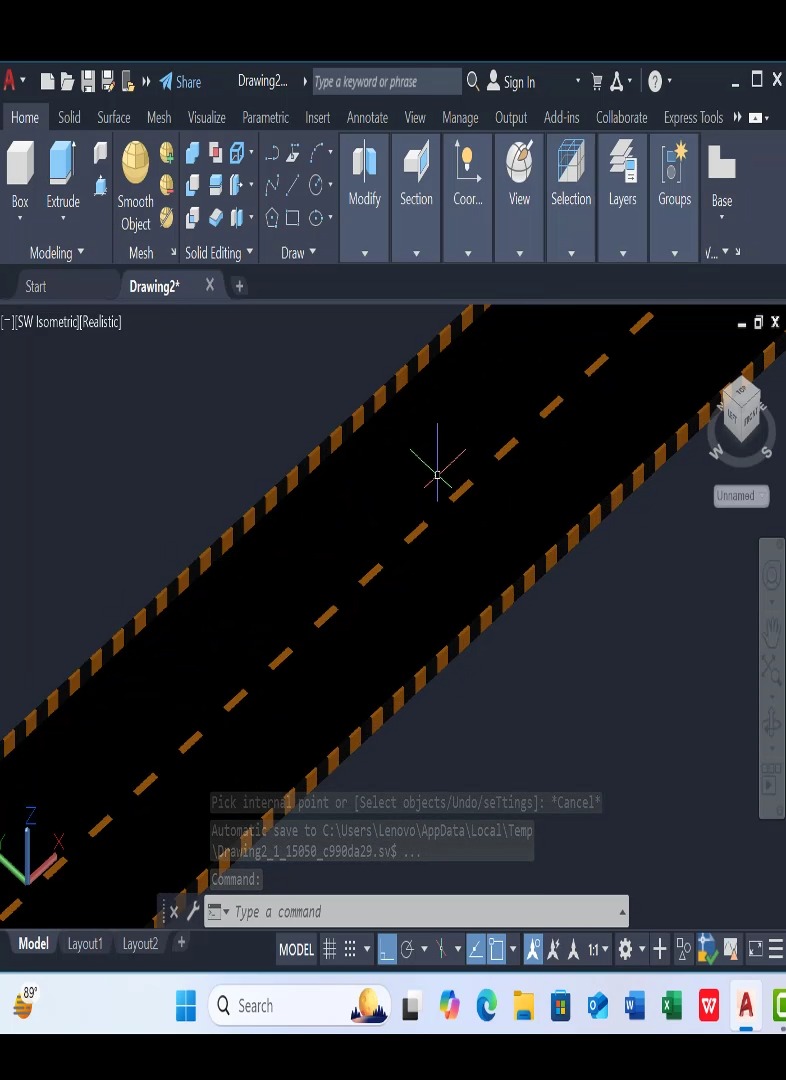Click the Realistic visual style label
This screenshot has height=1080, width=786.
(x=100, y=322)
